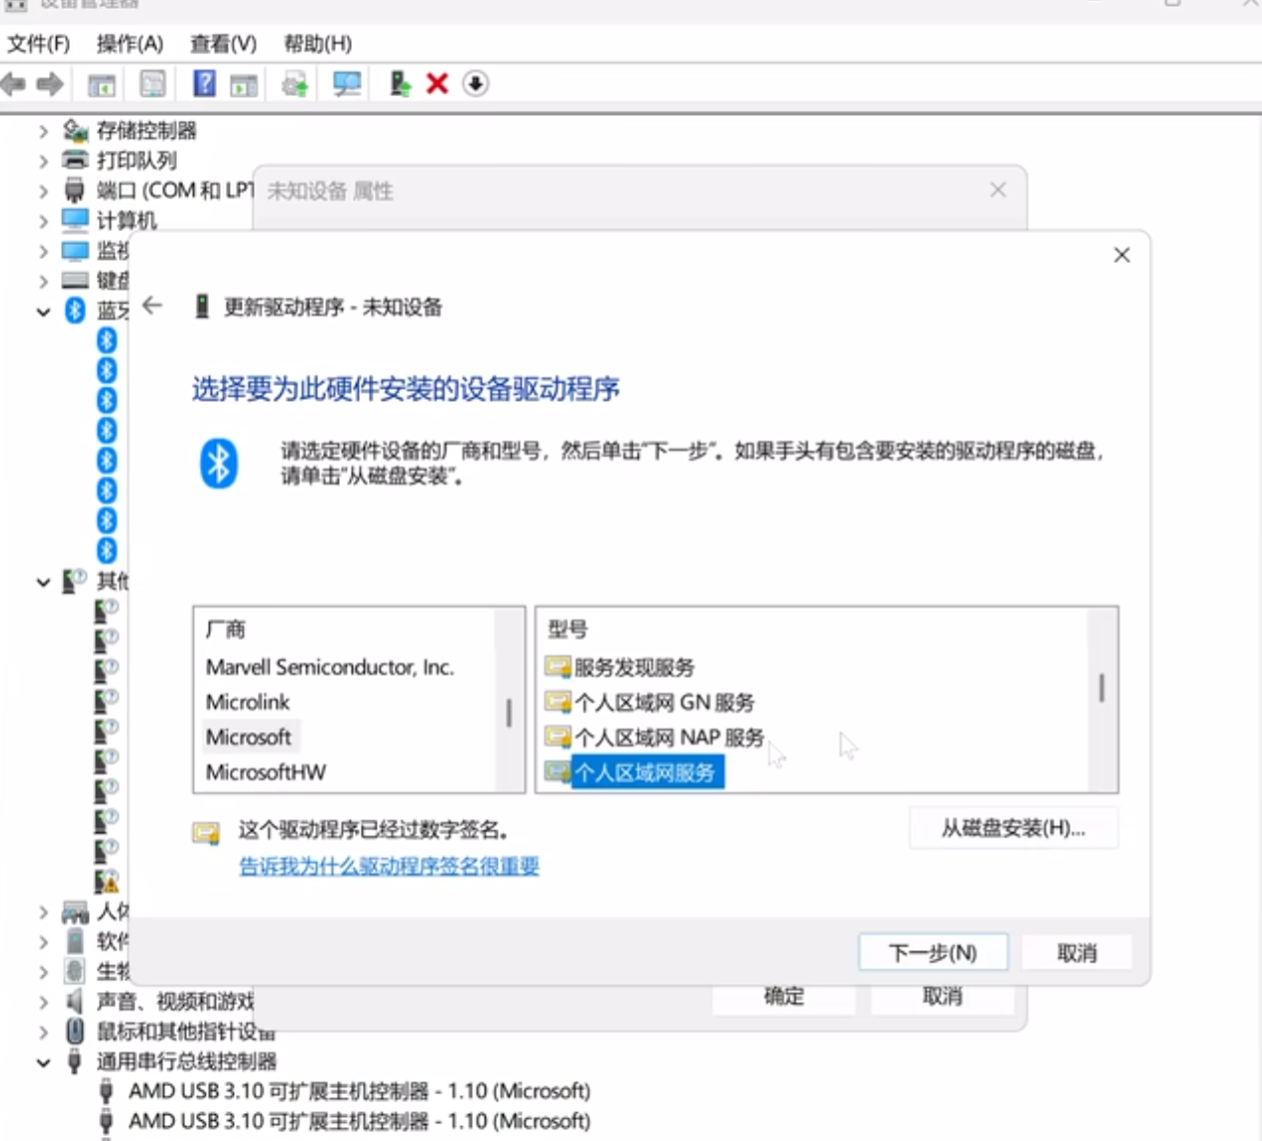Click 取消 in the update driver wizard
Screen dimensions: 1262x1141
[1077, 953]
